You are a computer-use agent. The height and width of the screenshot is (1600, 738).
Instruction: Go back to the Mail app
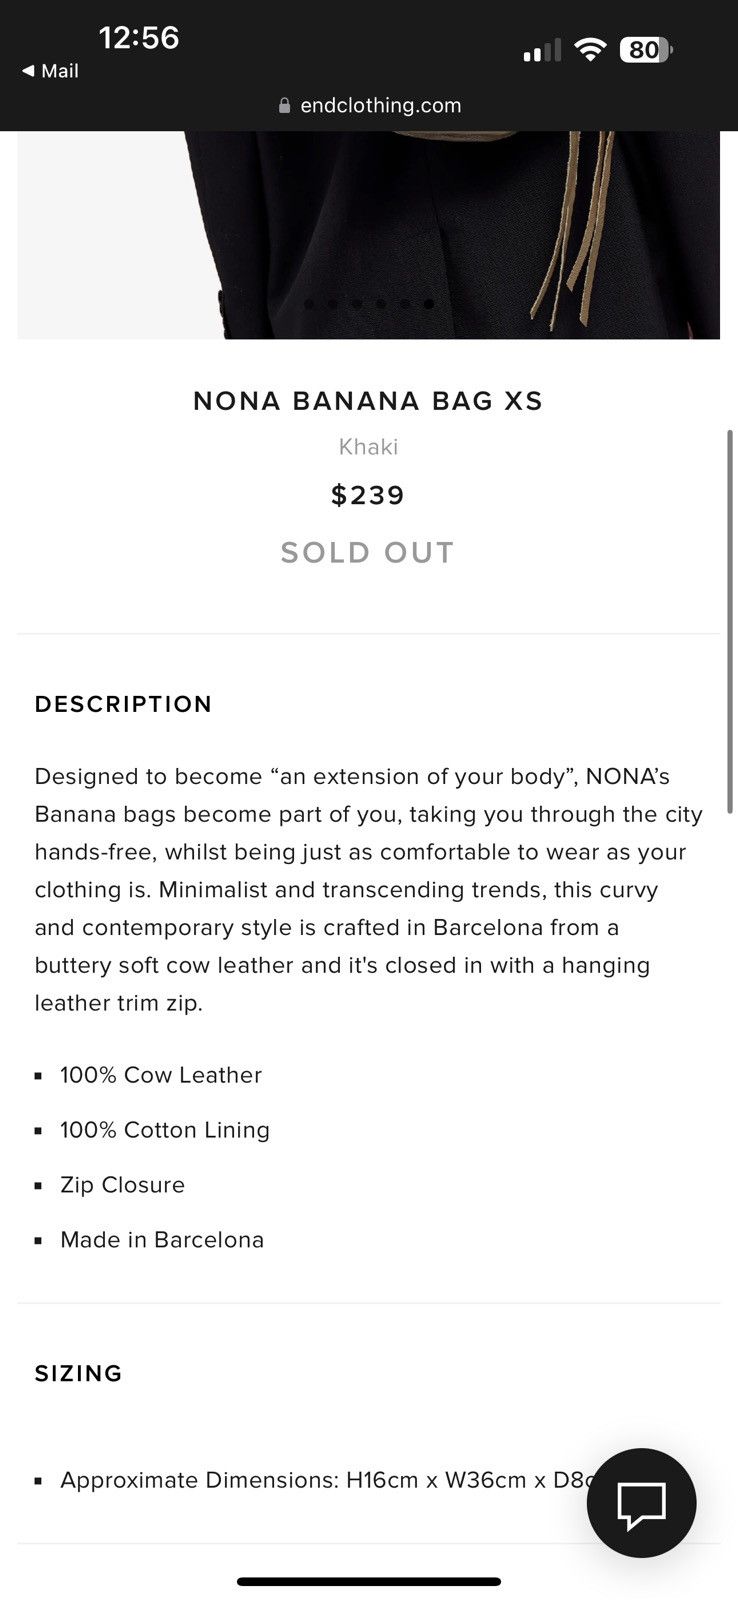coord(50,71)
